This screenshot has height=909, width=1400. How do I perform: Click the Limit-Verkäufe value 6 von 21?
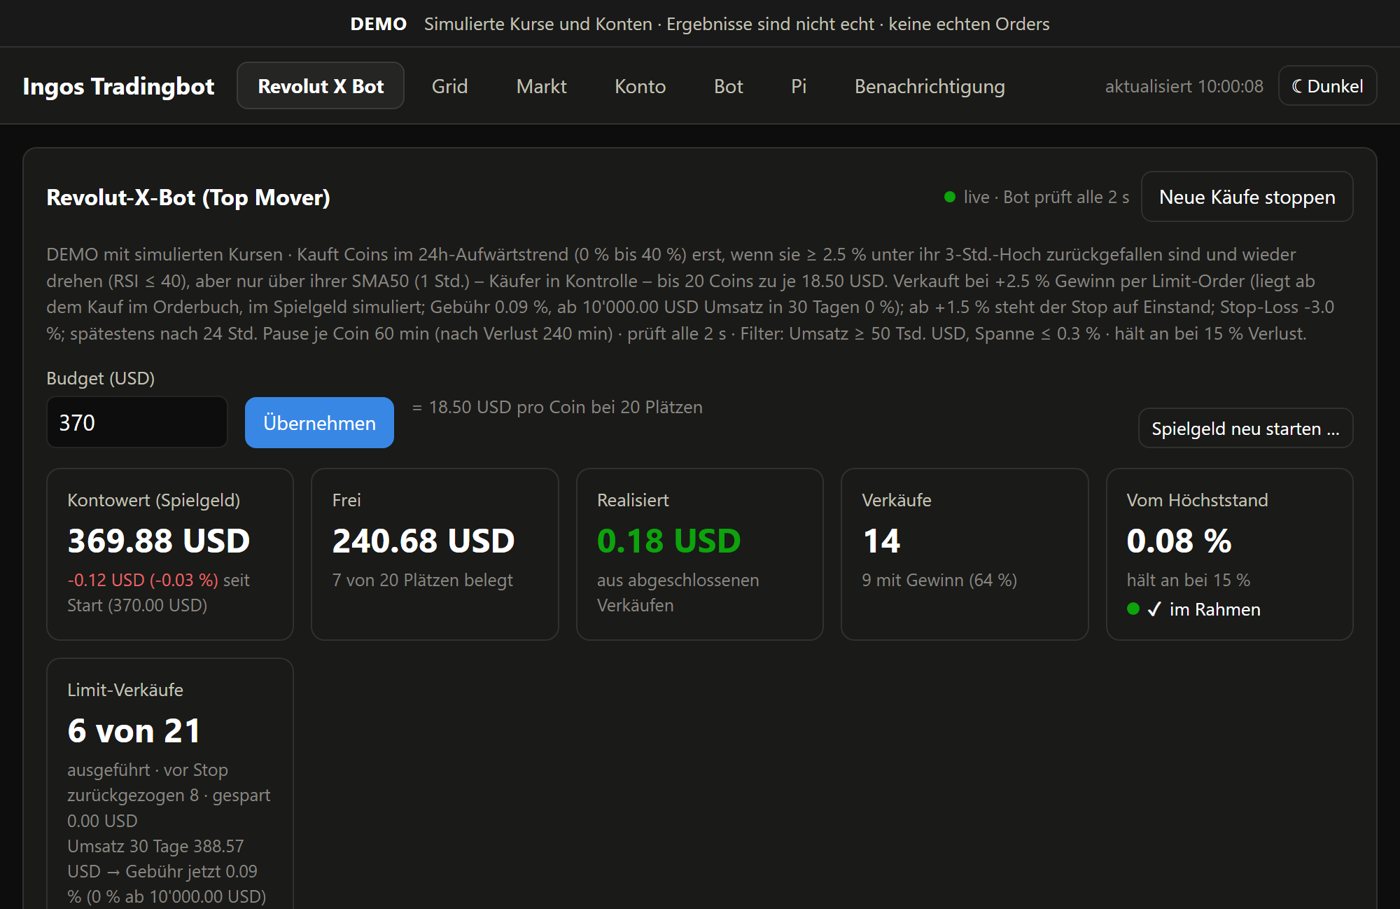pos(133,731)
